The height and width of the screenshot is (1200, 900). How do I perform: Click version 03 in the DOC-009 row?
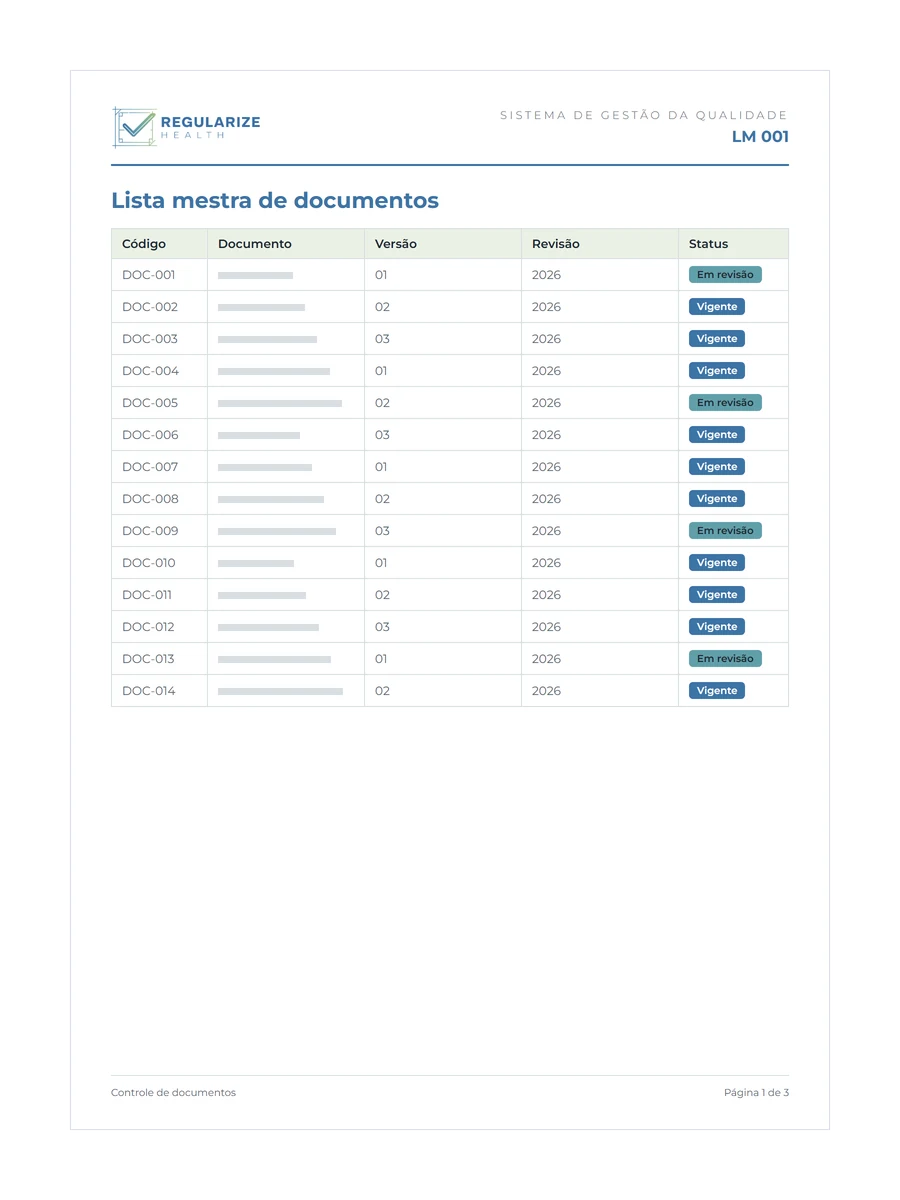[x=382, y=531]
